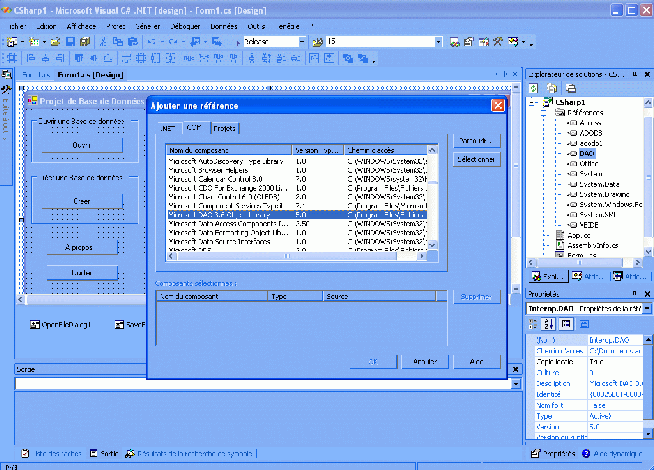Close the Ajouter une référence dialog
654x470 pixels.
click(x=498, y=106)
